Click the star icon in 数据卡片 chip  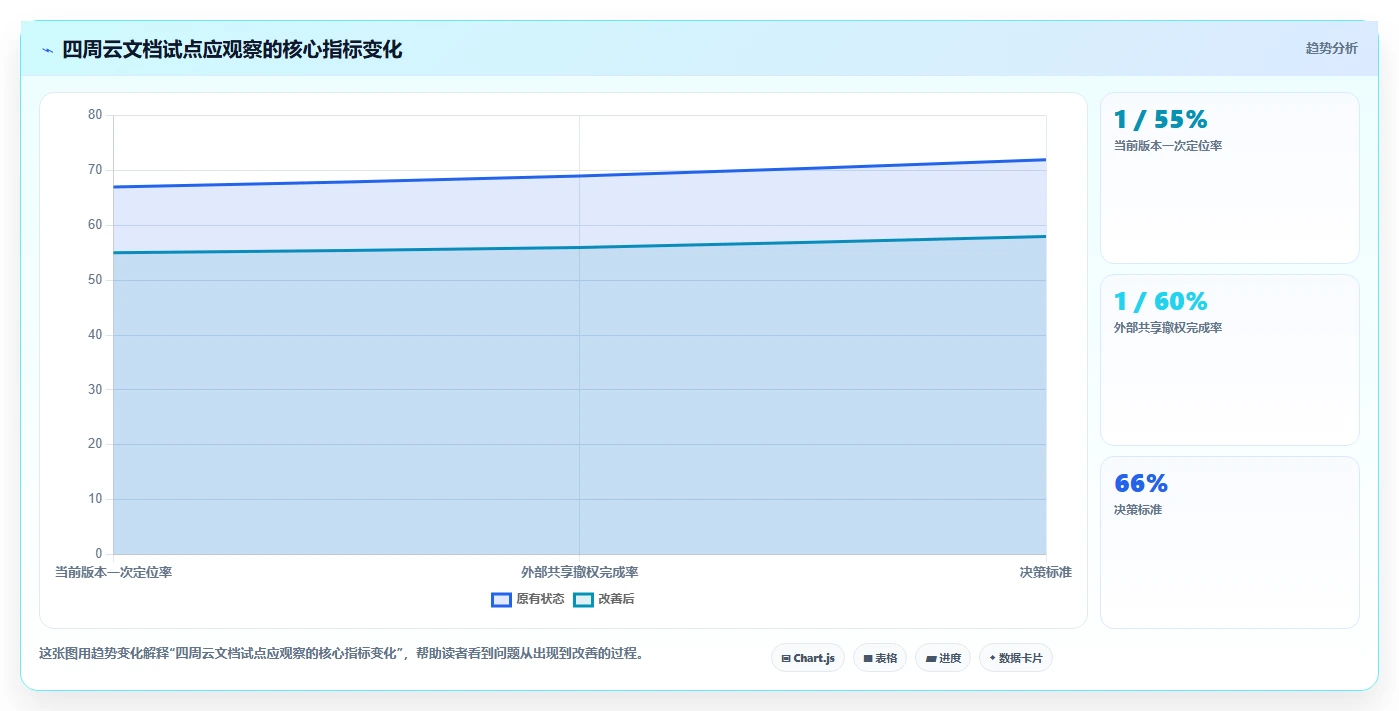pyautogui.click(x=992, y=658)
